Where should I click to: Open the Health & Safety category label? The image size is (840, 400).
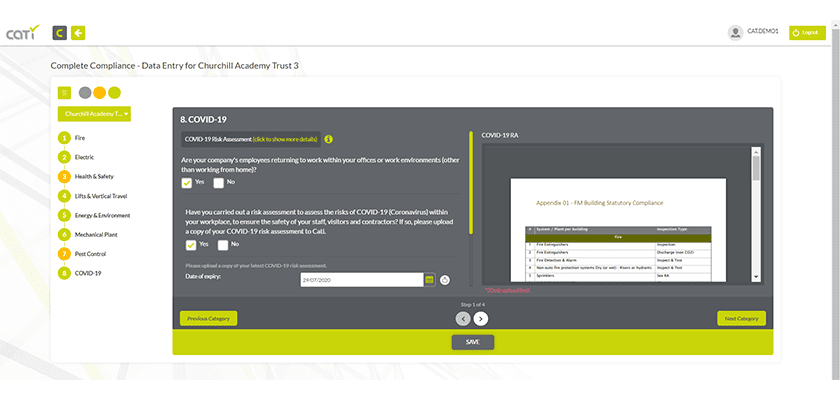tap(94, 177)
